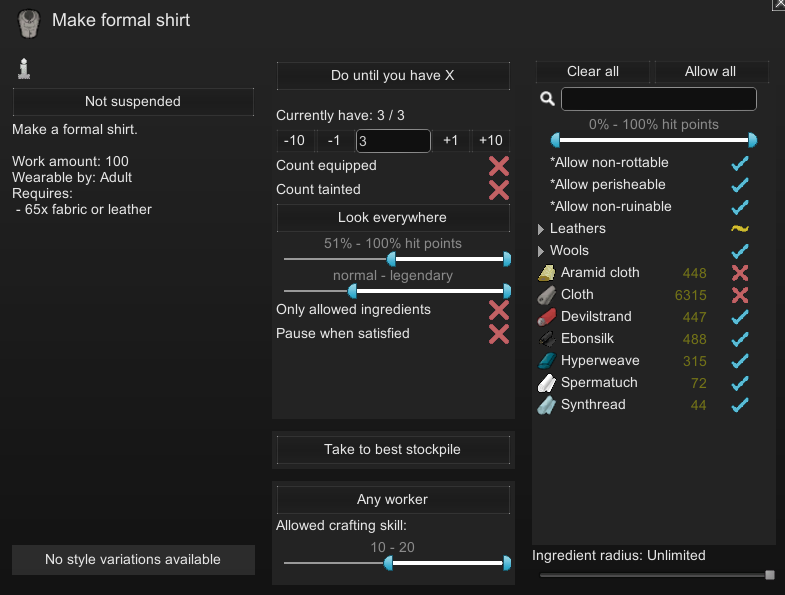785x595 pixels.
Task: Click the magnifying glass search icon
Action: 547,99
